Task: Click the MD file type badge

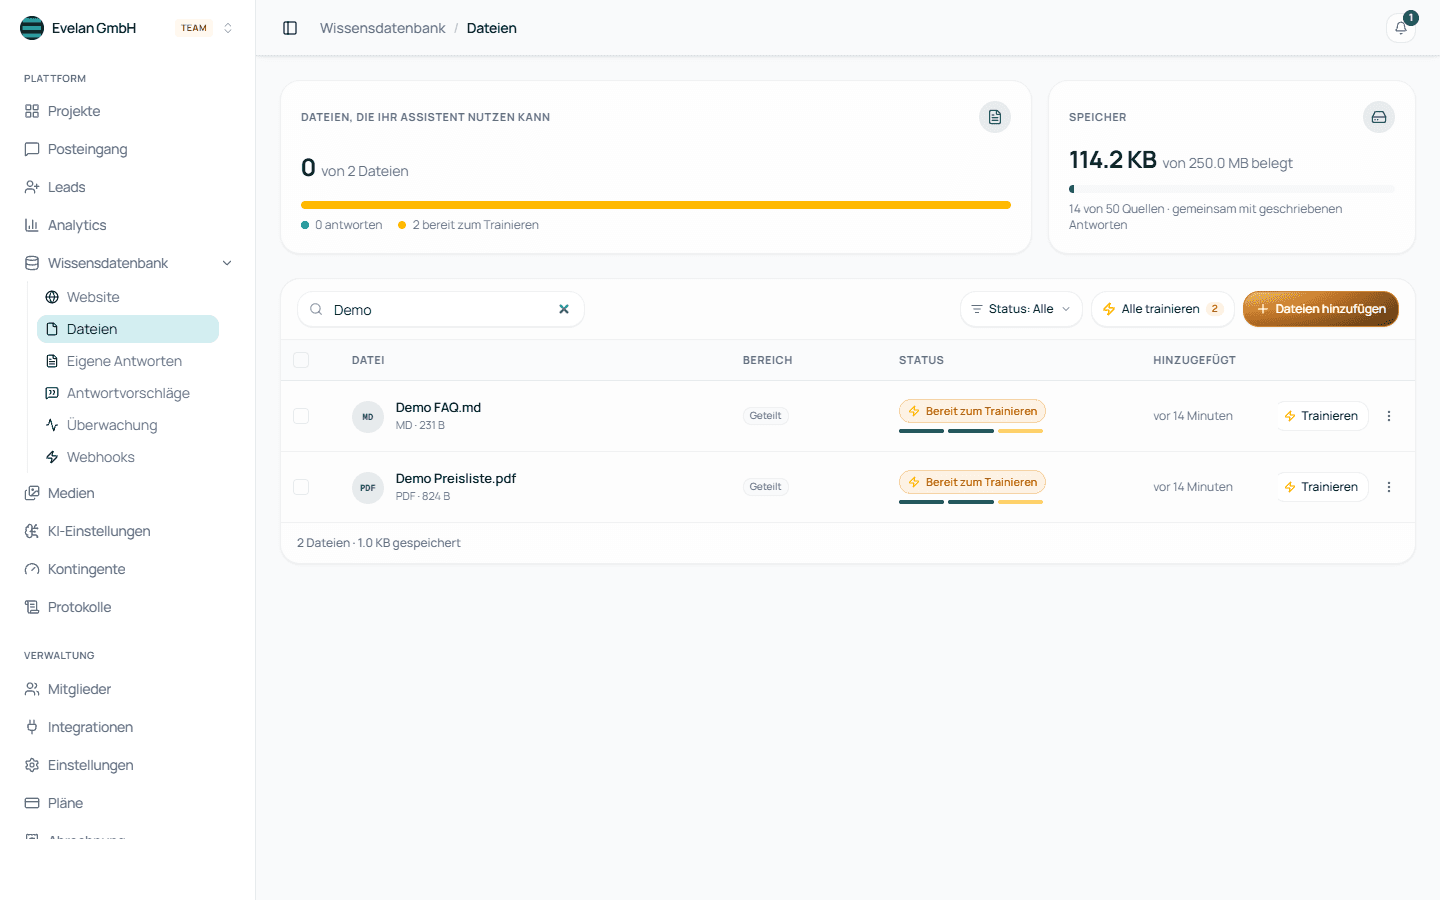Action: (368, 416)
